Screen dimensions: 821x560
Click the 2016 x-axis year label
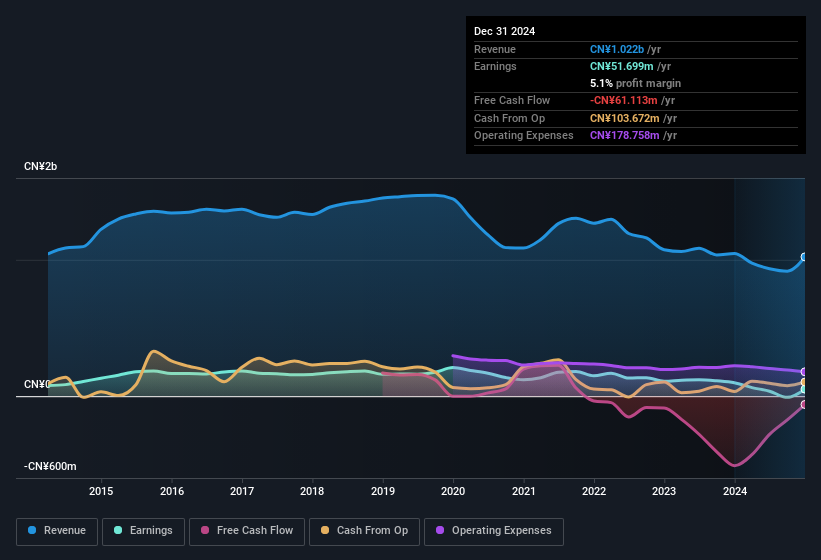[172, 491]
